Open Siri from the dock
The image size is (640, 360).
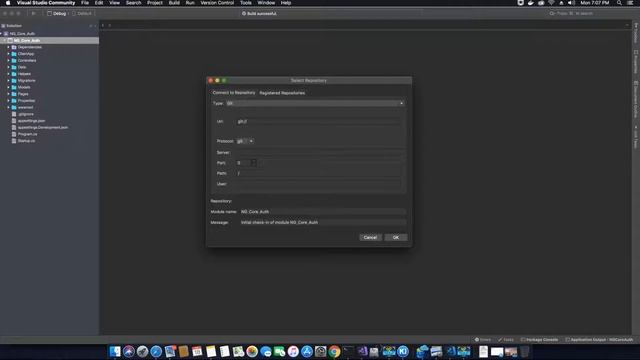point(129,351)
